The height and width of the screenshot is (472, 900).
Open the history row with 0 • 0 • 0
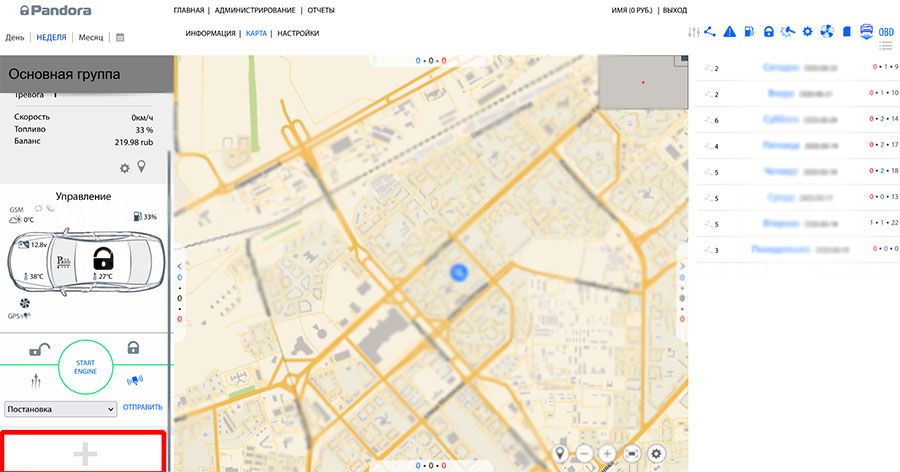798,249
